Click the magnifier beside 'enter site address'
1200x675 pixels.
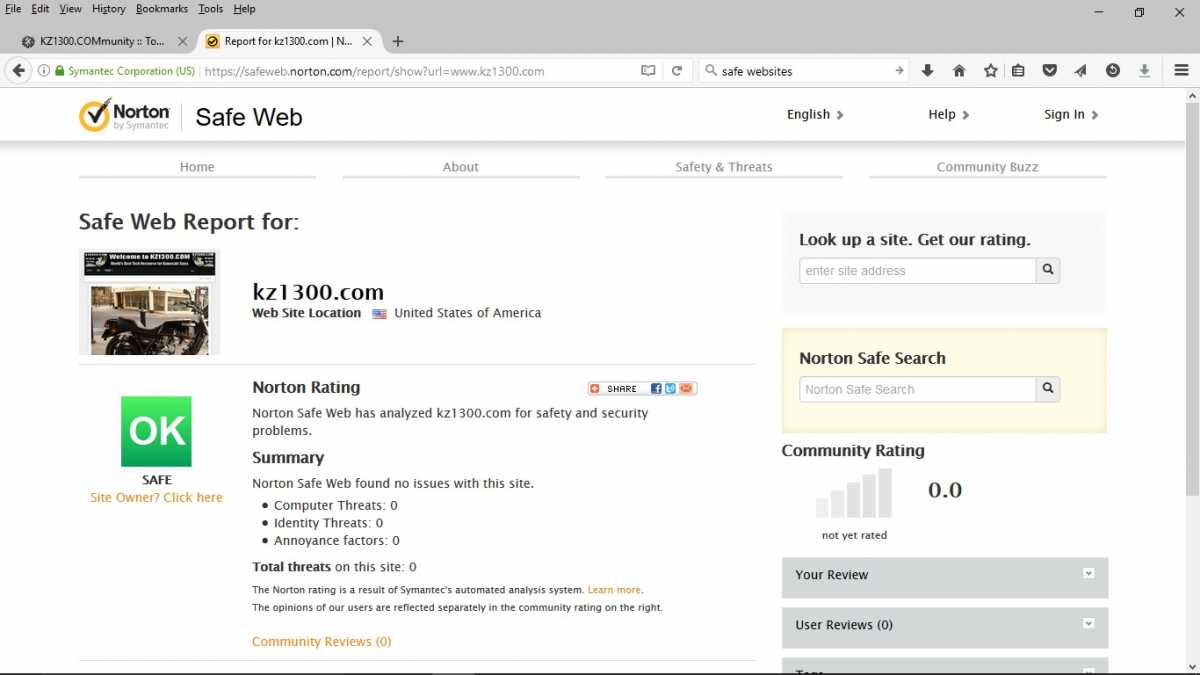(x=1048, y=270)
